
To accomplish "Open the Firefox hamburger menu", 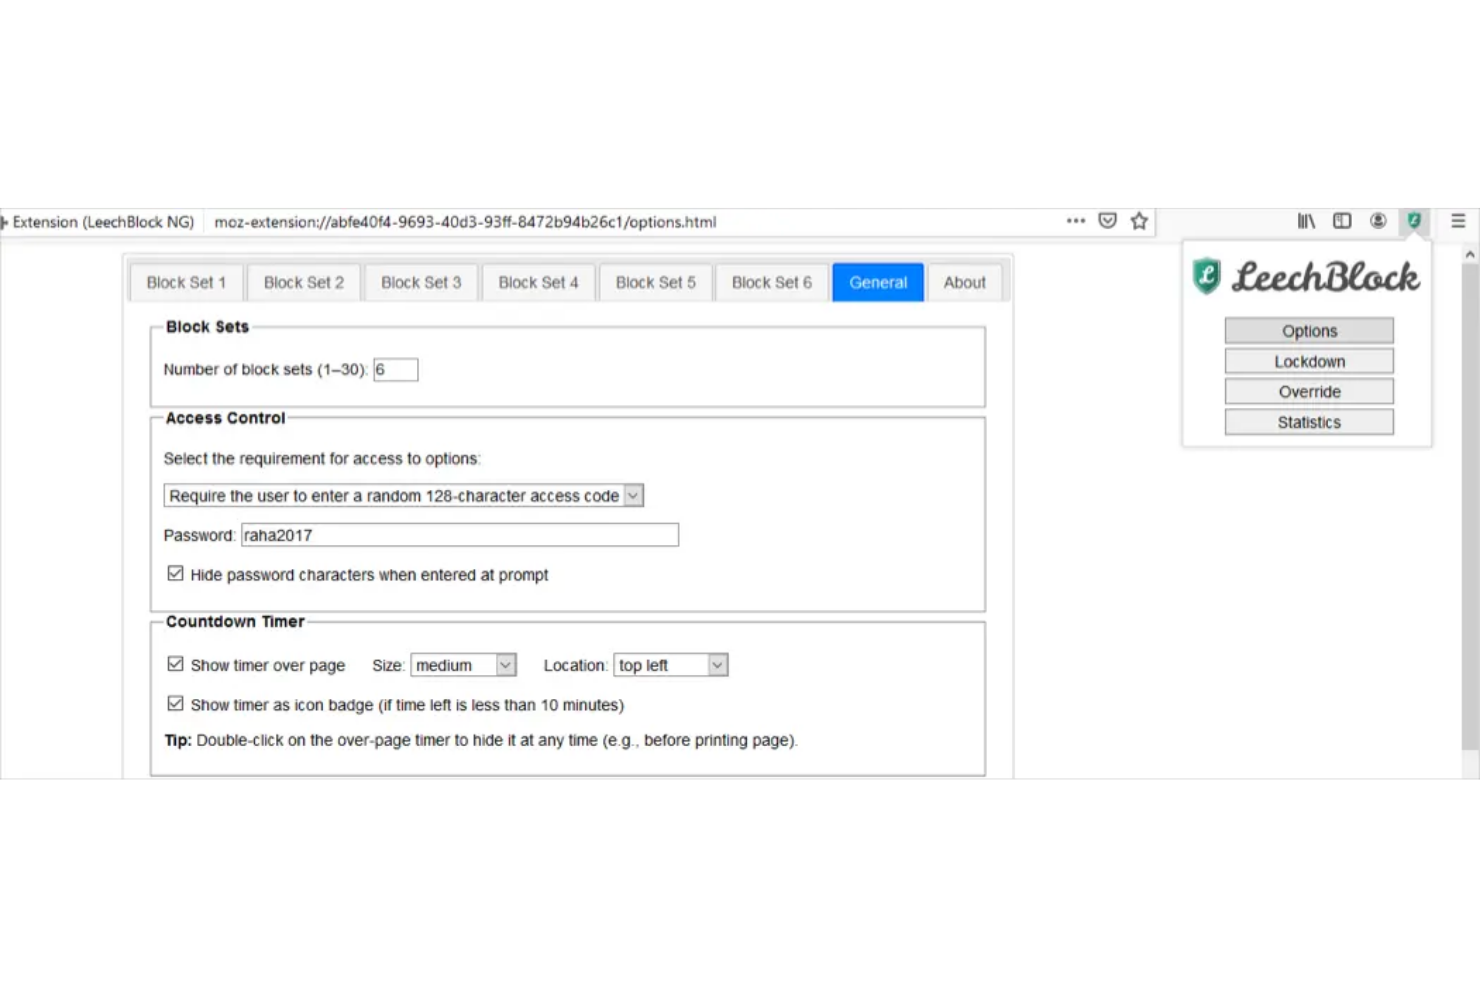I will click(1458, 221).
